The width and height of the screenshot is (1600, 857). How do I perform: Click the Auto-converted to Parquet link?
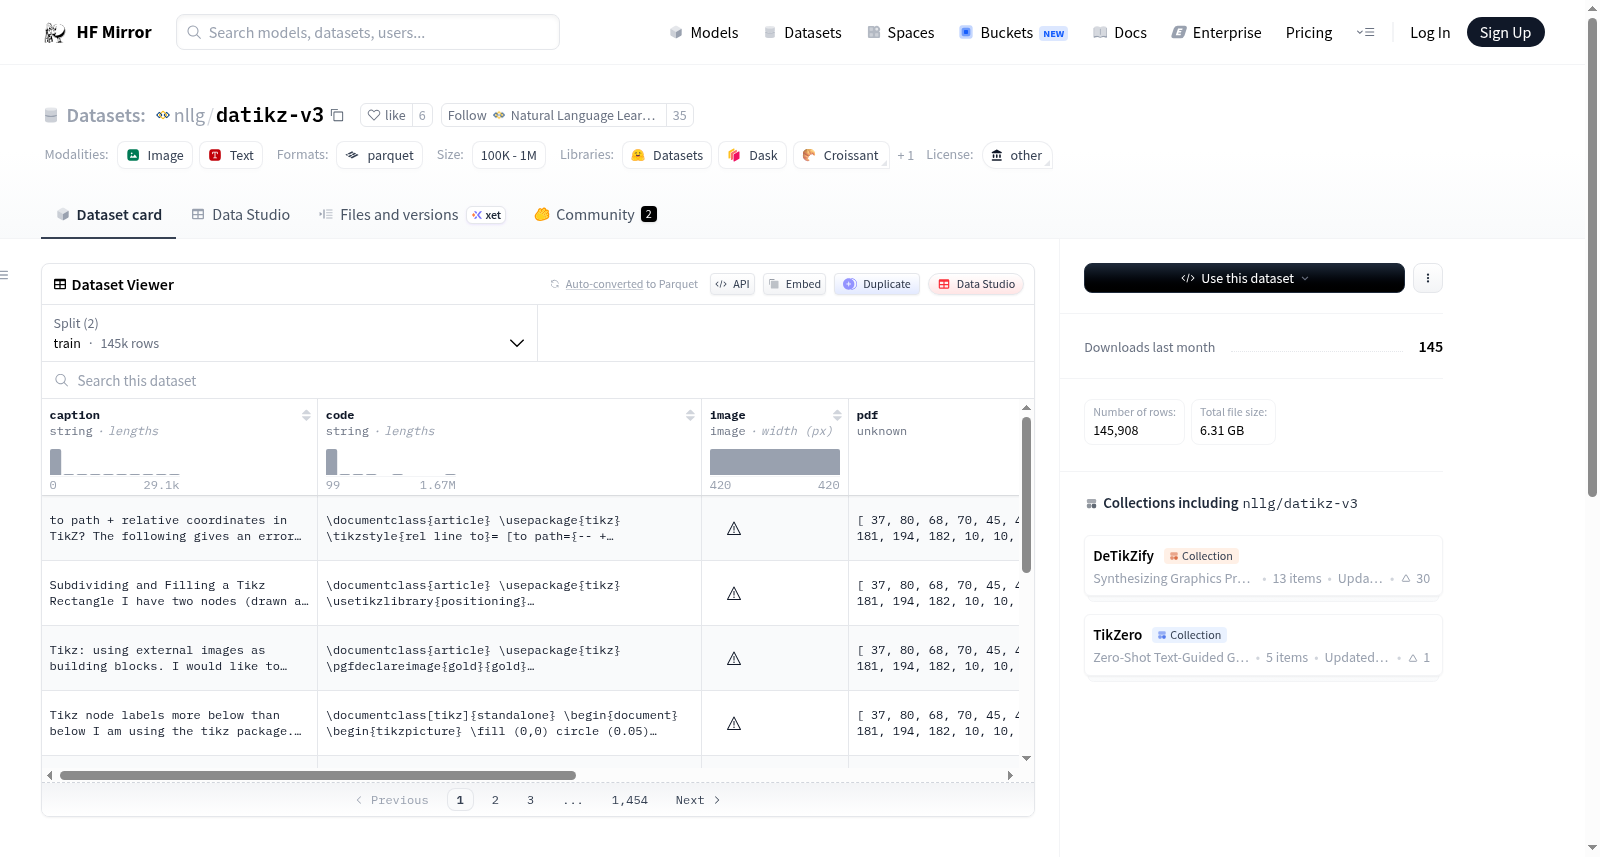(631, 284)
